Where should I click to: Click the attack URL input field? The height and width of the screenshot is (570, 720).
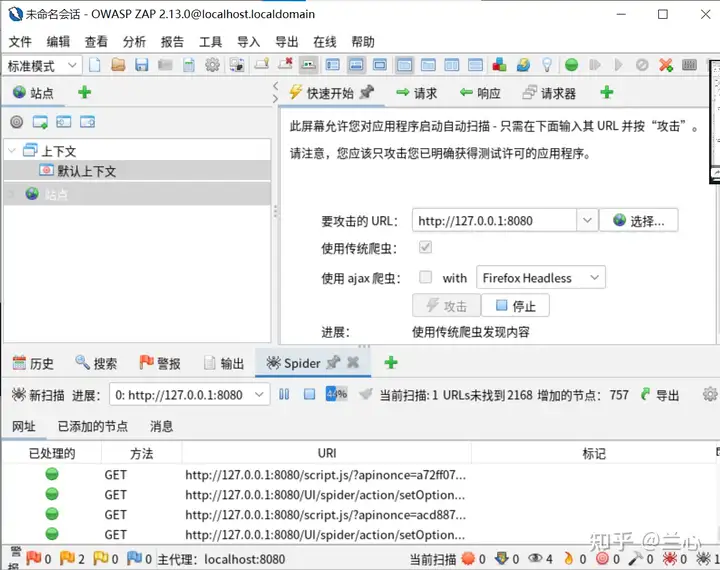click(x=495, y=220)
